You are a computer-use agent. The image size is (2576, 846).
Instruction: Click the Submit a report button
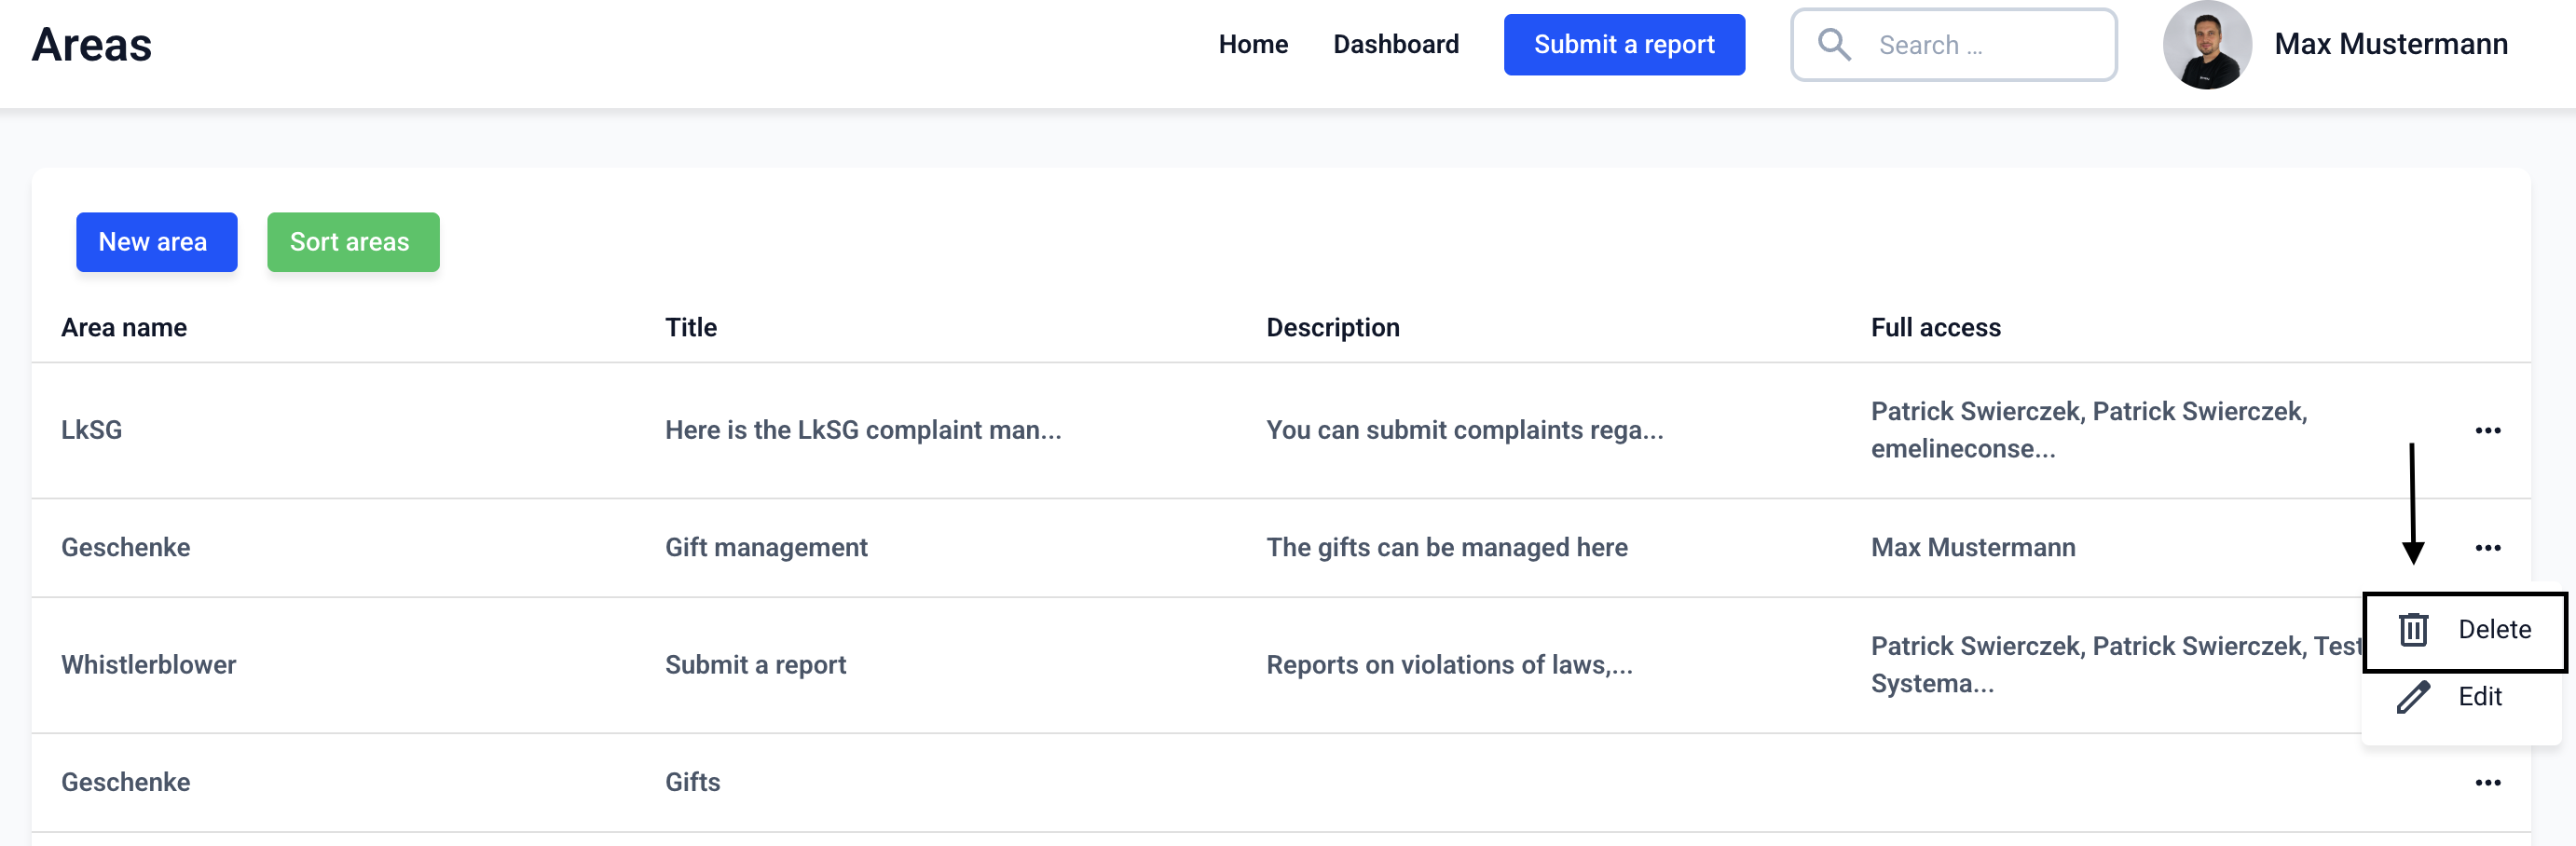point(1623,45)
